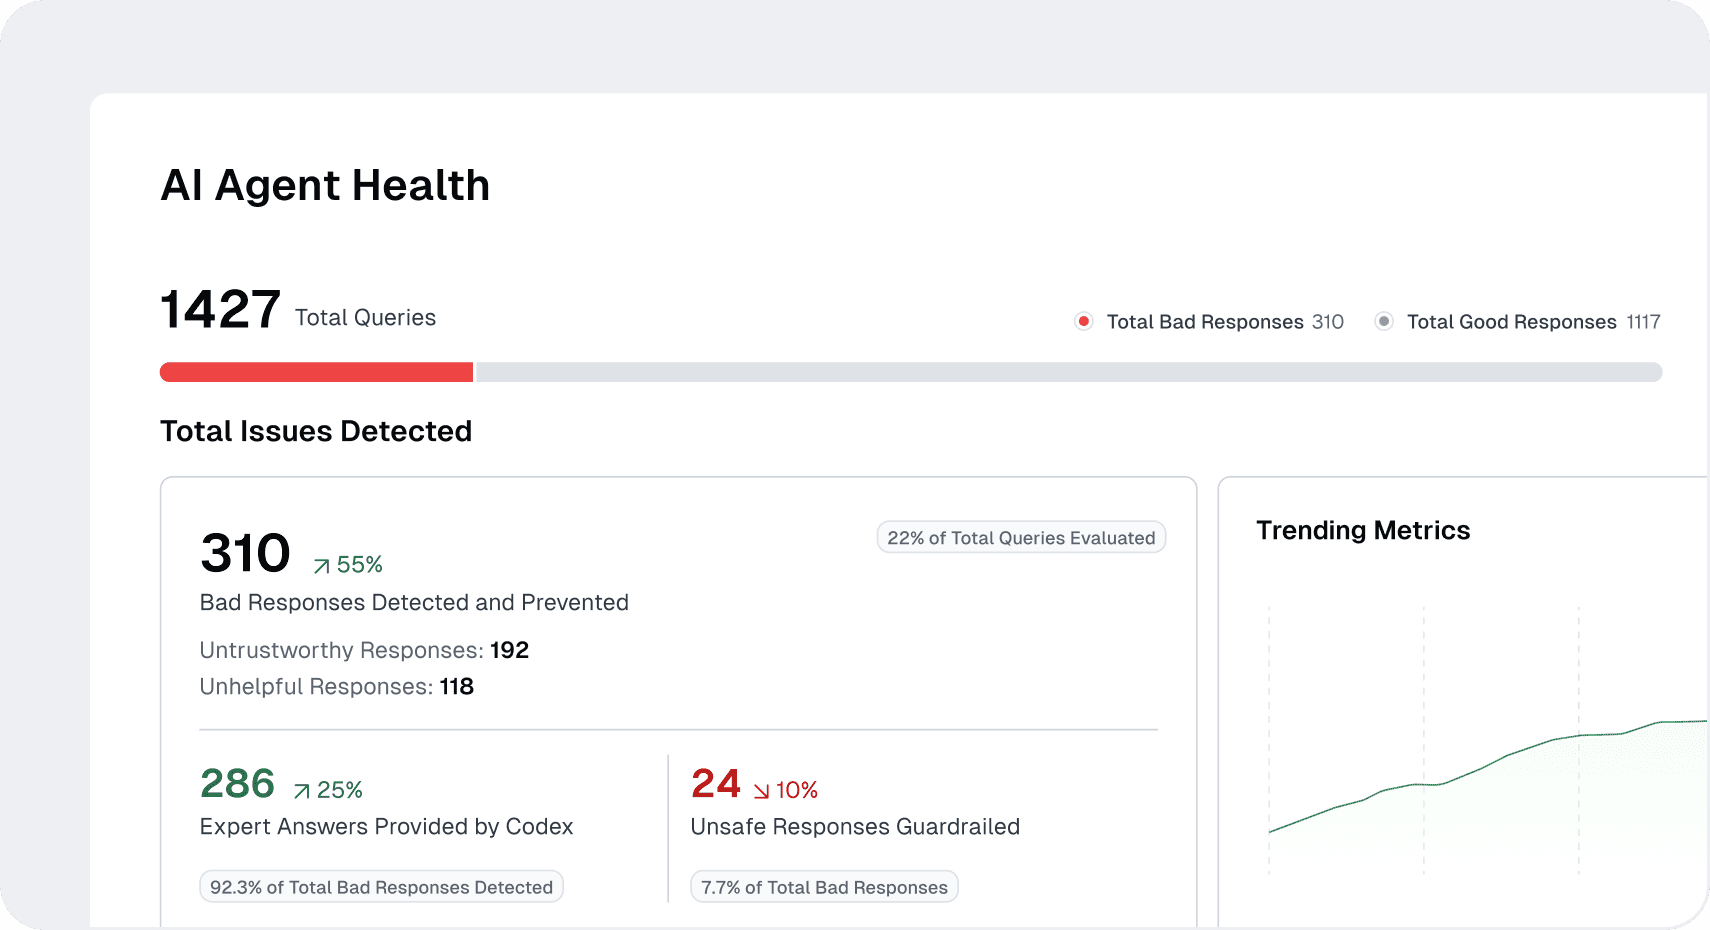The width and height of the screenshot is (1710, 930).
Task: Switch to the Trending Metrics panel
Action: (x=1363, y=530)
